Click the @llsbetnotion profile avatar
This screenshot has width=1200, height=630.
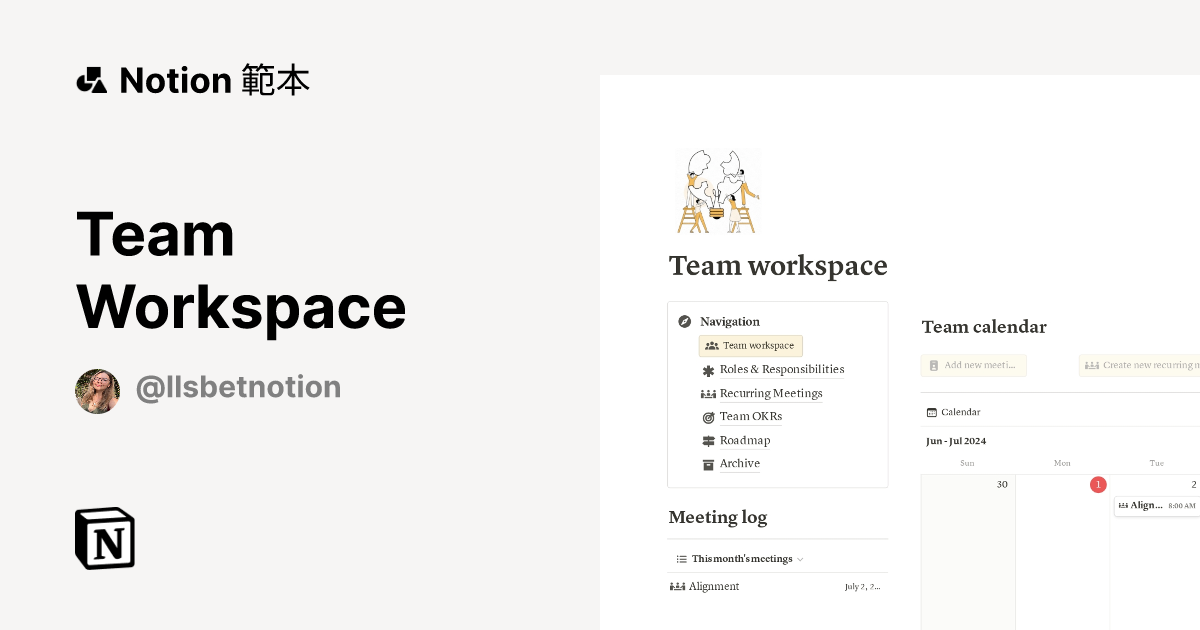coord(97,391)
